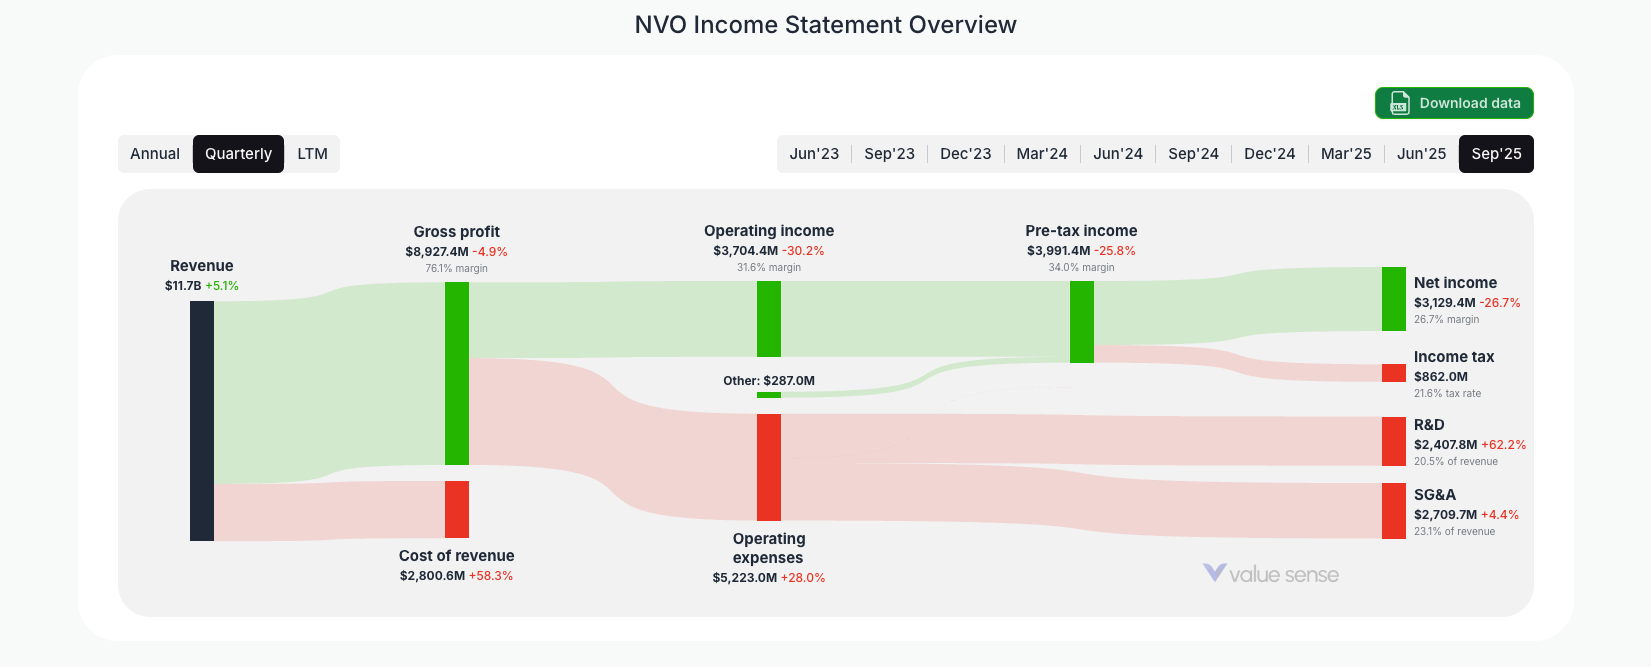This screenshot has height=667, width=1651.
Task: Switch to Annual view
Action: pos(155,154)
